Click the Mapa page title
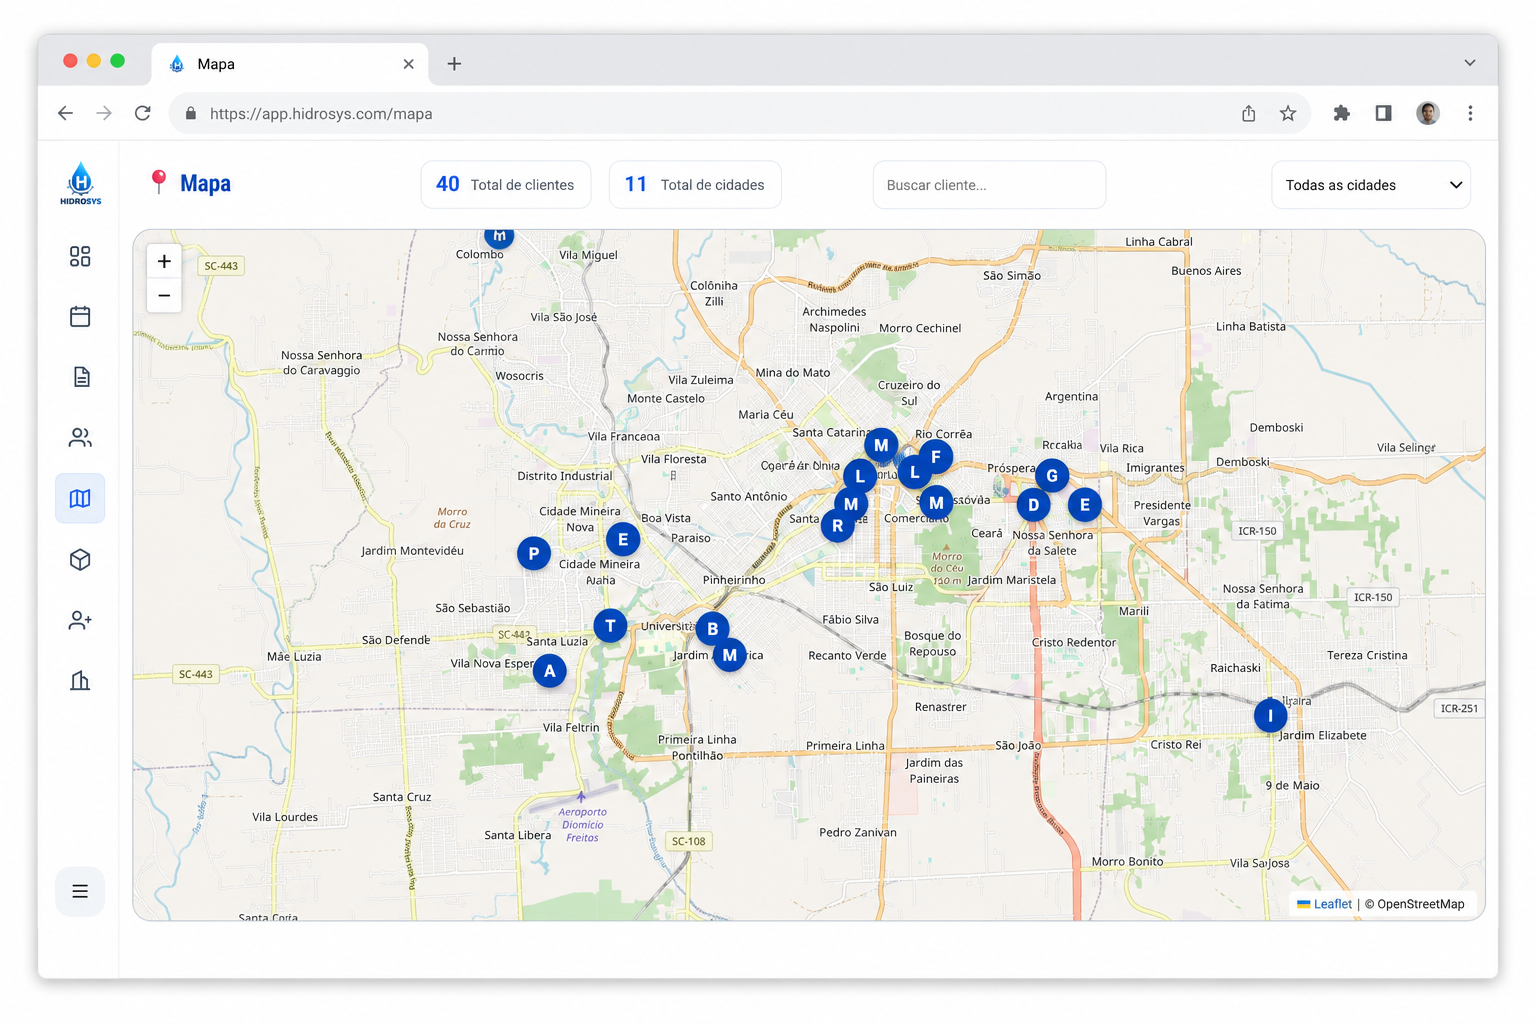Viewport: 1536px width, 1024px height. point(205,184)
